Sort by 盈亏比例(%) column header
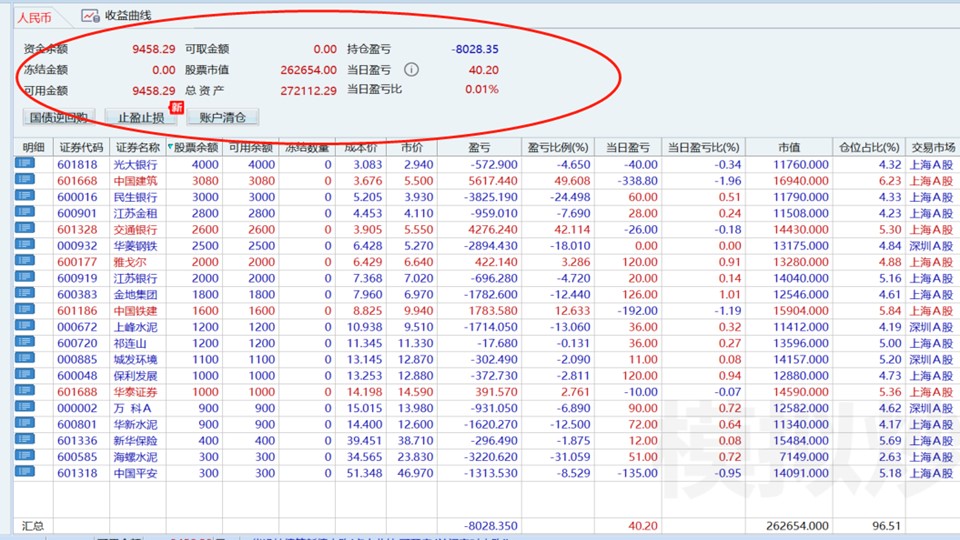960x540 pixels. click(x=558, y=148)
